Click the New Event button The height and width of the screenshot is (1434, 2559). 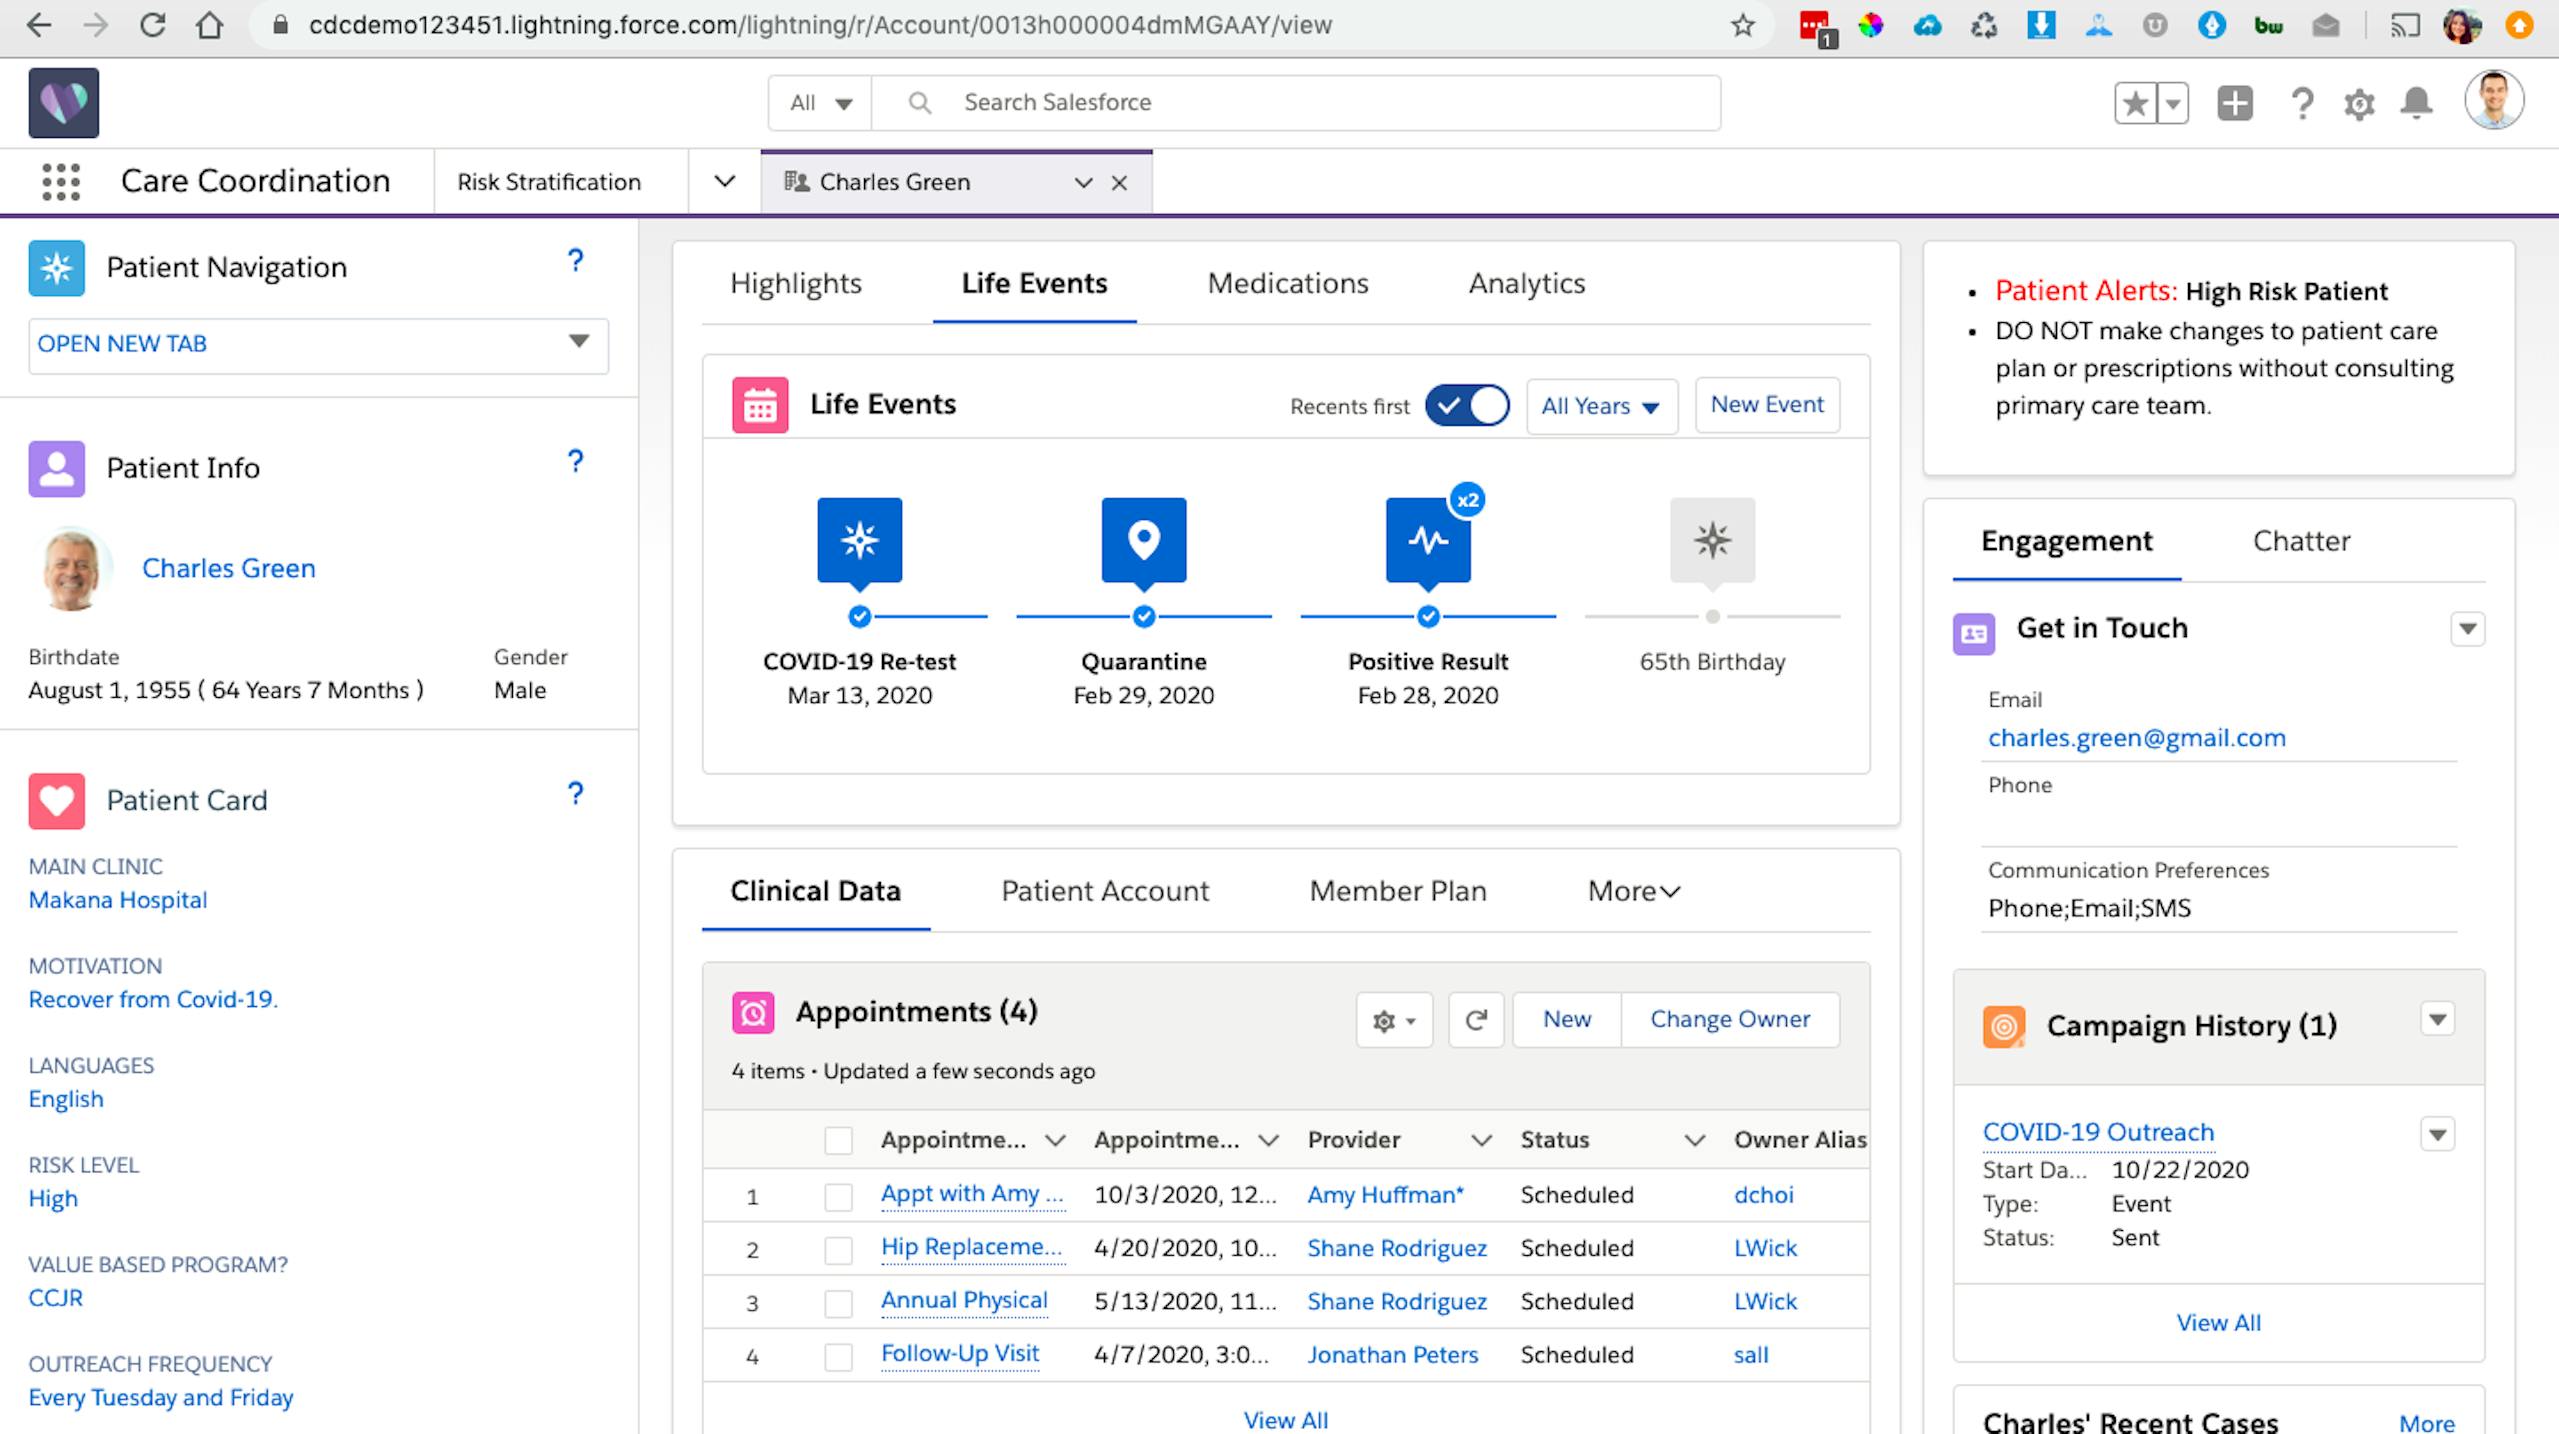[1767, 405]
